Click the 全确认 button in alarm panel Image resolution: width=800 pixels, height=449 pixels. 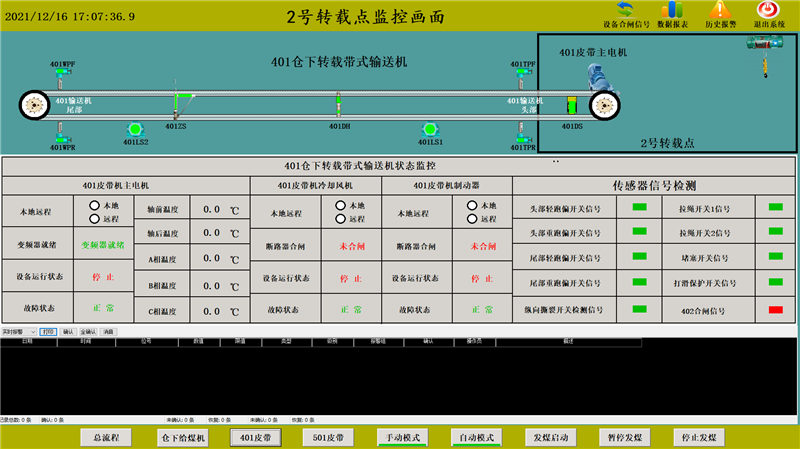coord(88,330)
